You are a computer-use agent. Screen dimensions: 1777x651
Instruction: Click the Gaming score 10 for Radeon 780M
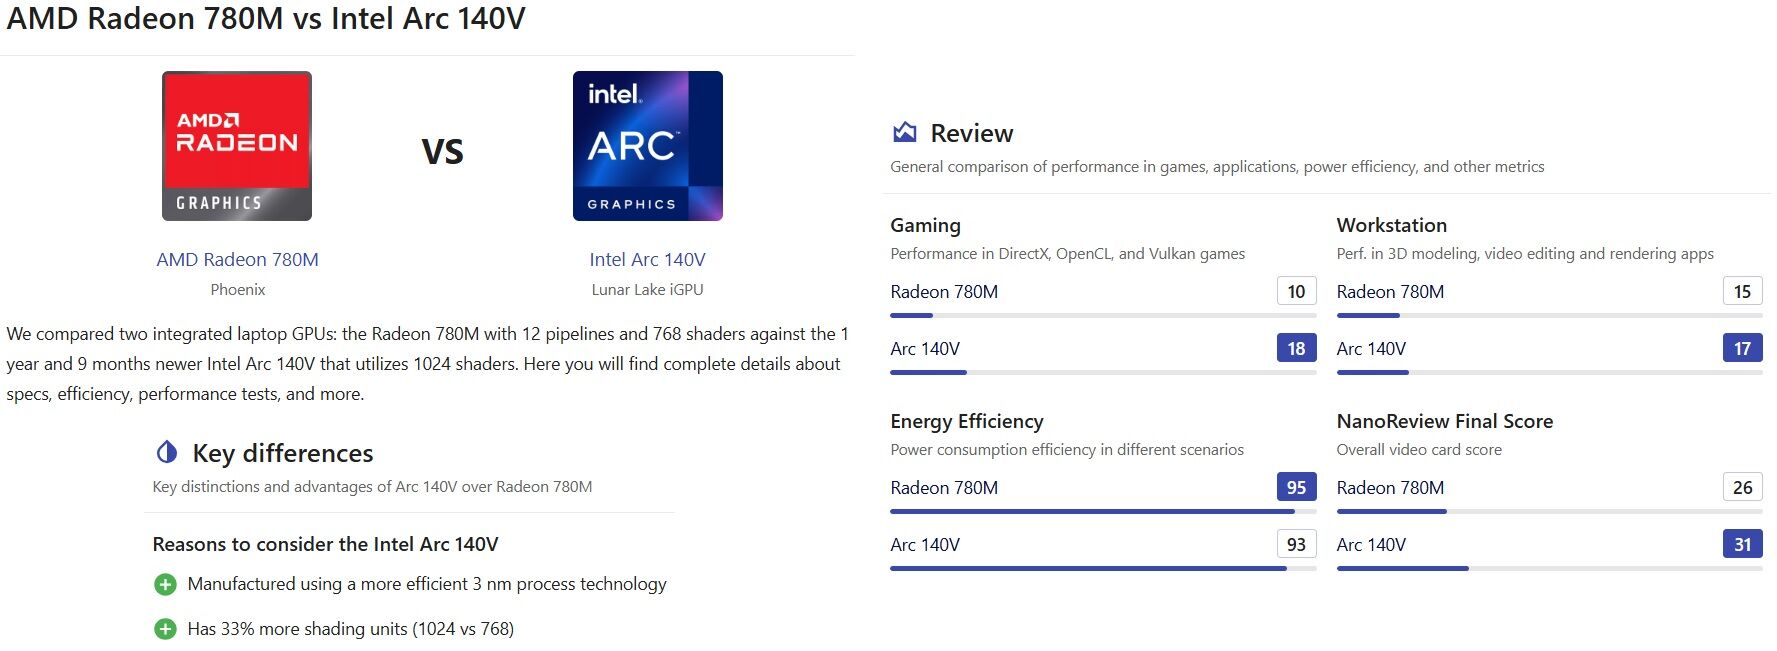tap(1296, 291)
